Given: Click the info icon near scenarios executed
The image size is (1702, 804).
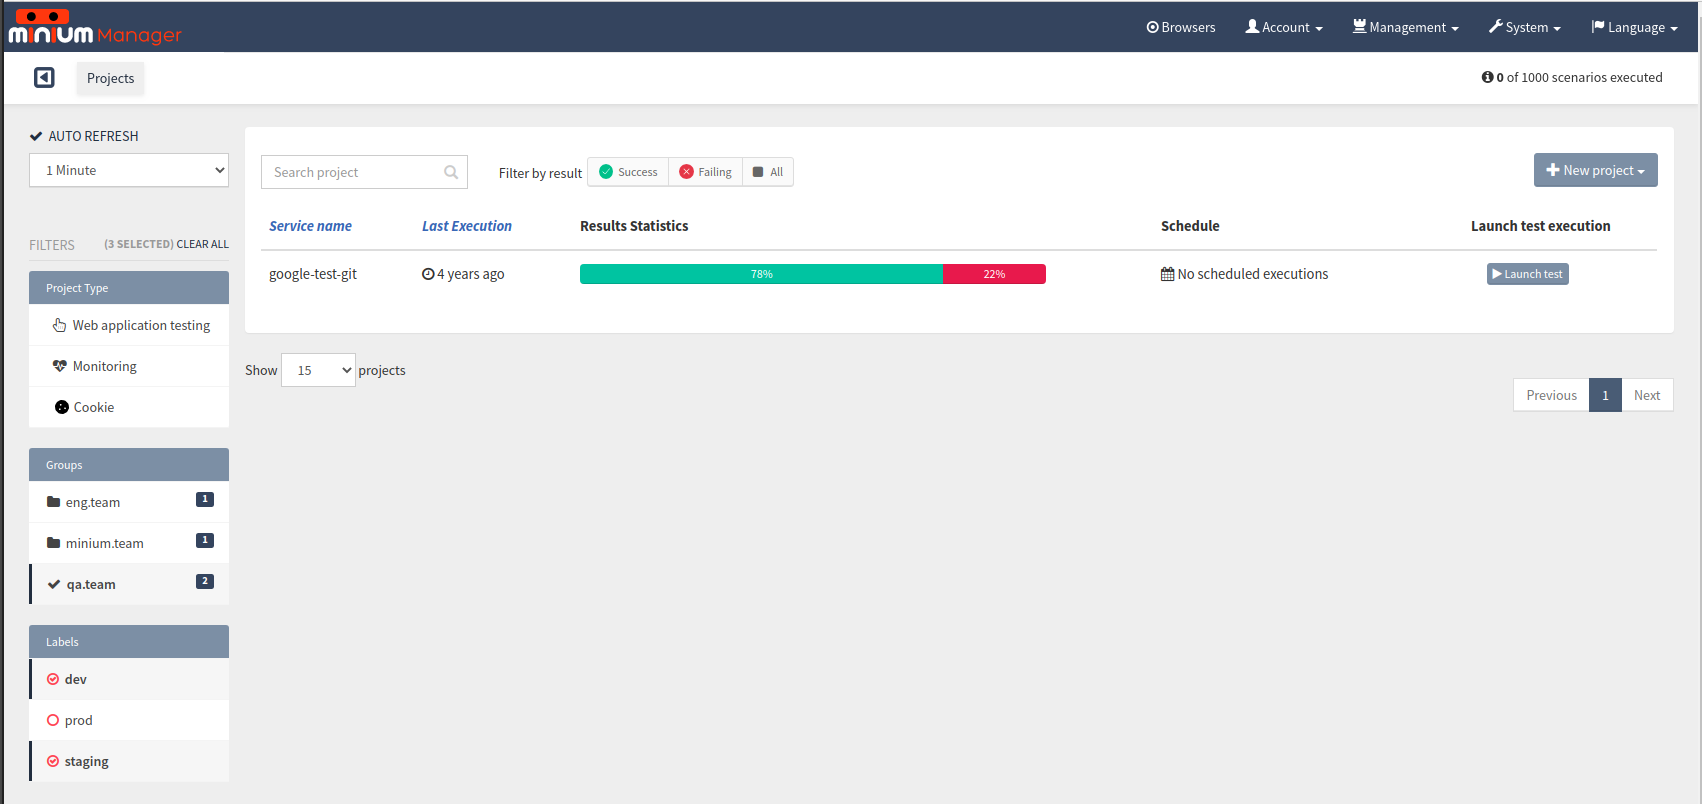Looking at the screenshot, I should (1487, 77).
